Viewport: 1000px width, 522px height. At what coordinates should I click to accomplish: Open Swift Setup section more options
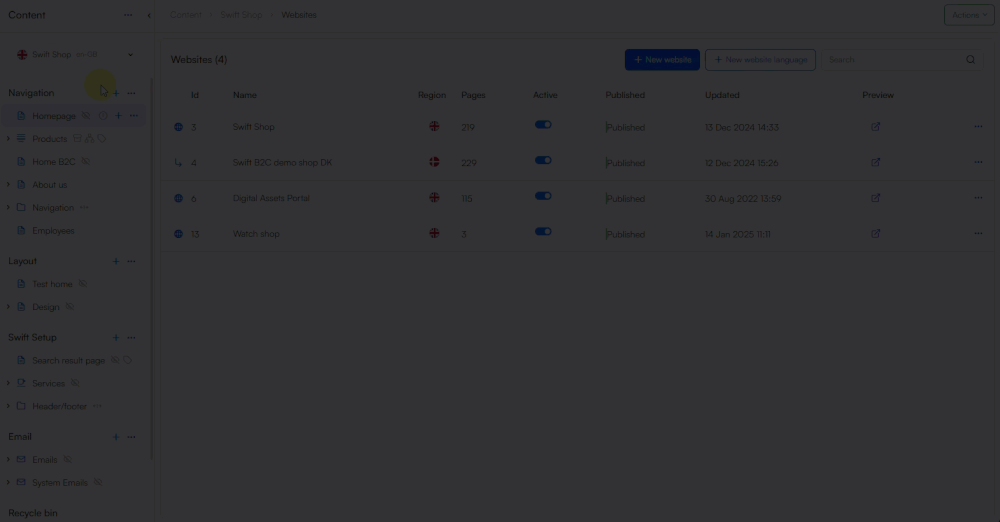point(131,338)
